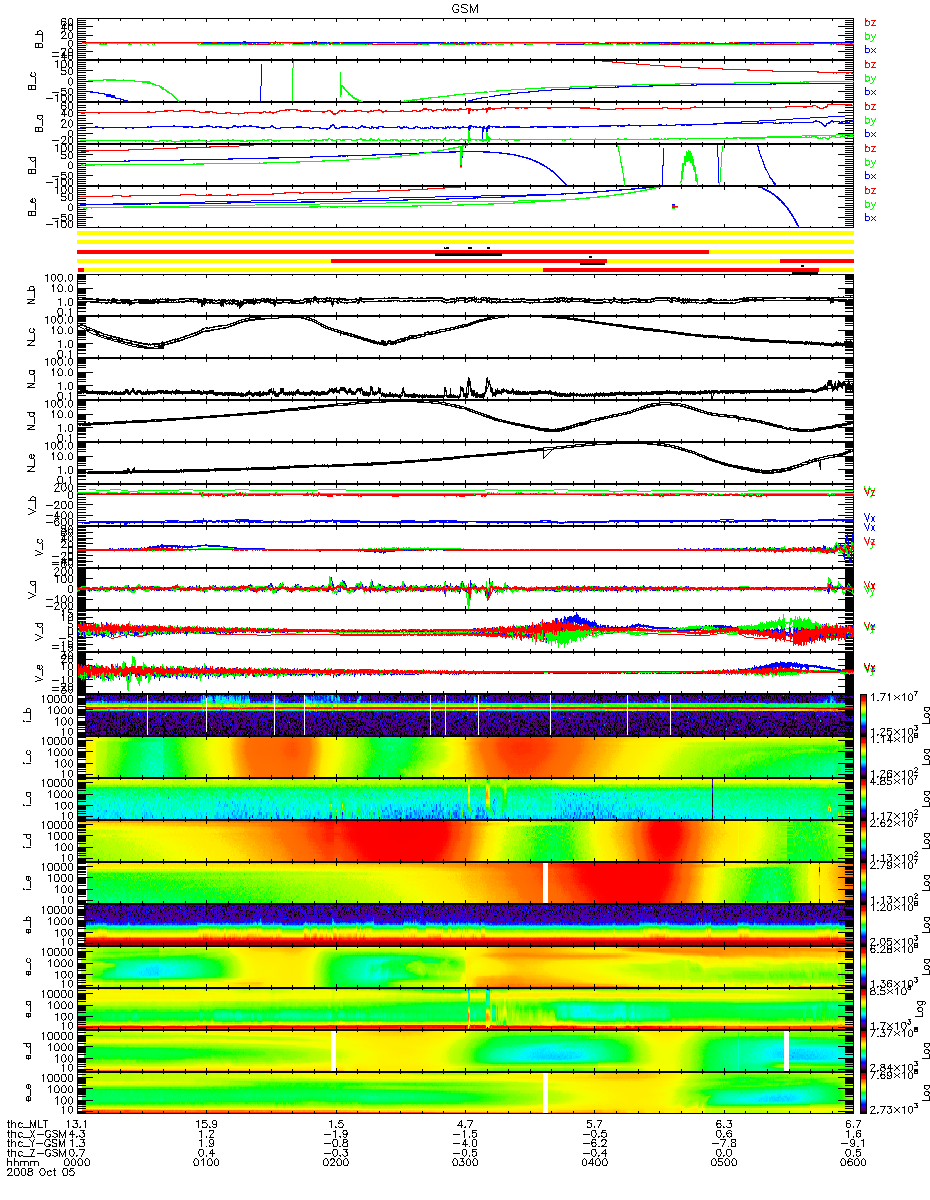Click the thc_Y-GSM footer row label

click(x=34, y=1143)
